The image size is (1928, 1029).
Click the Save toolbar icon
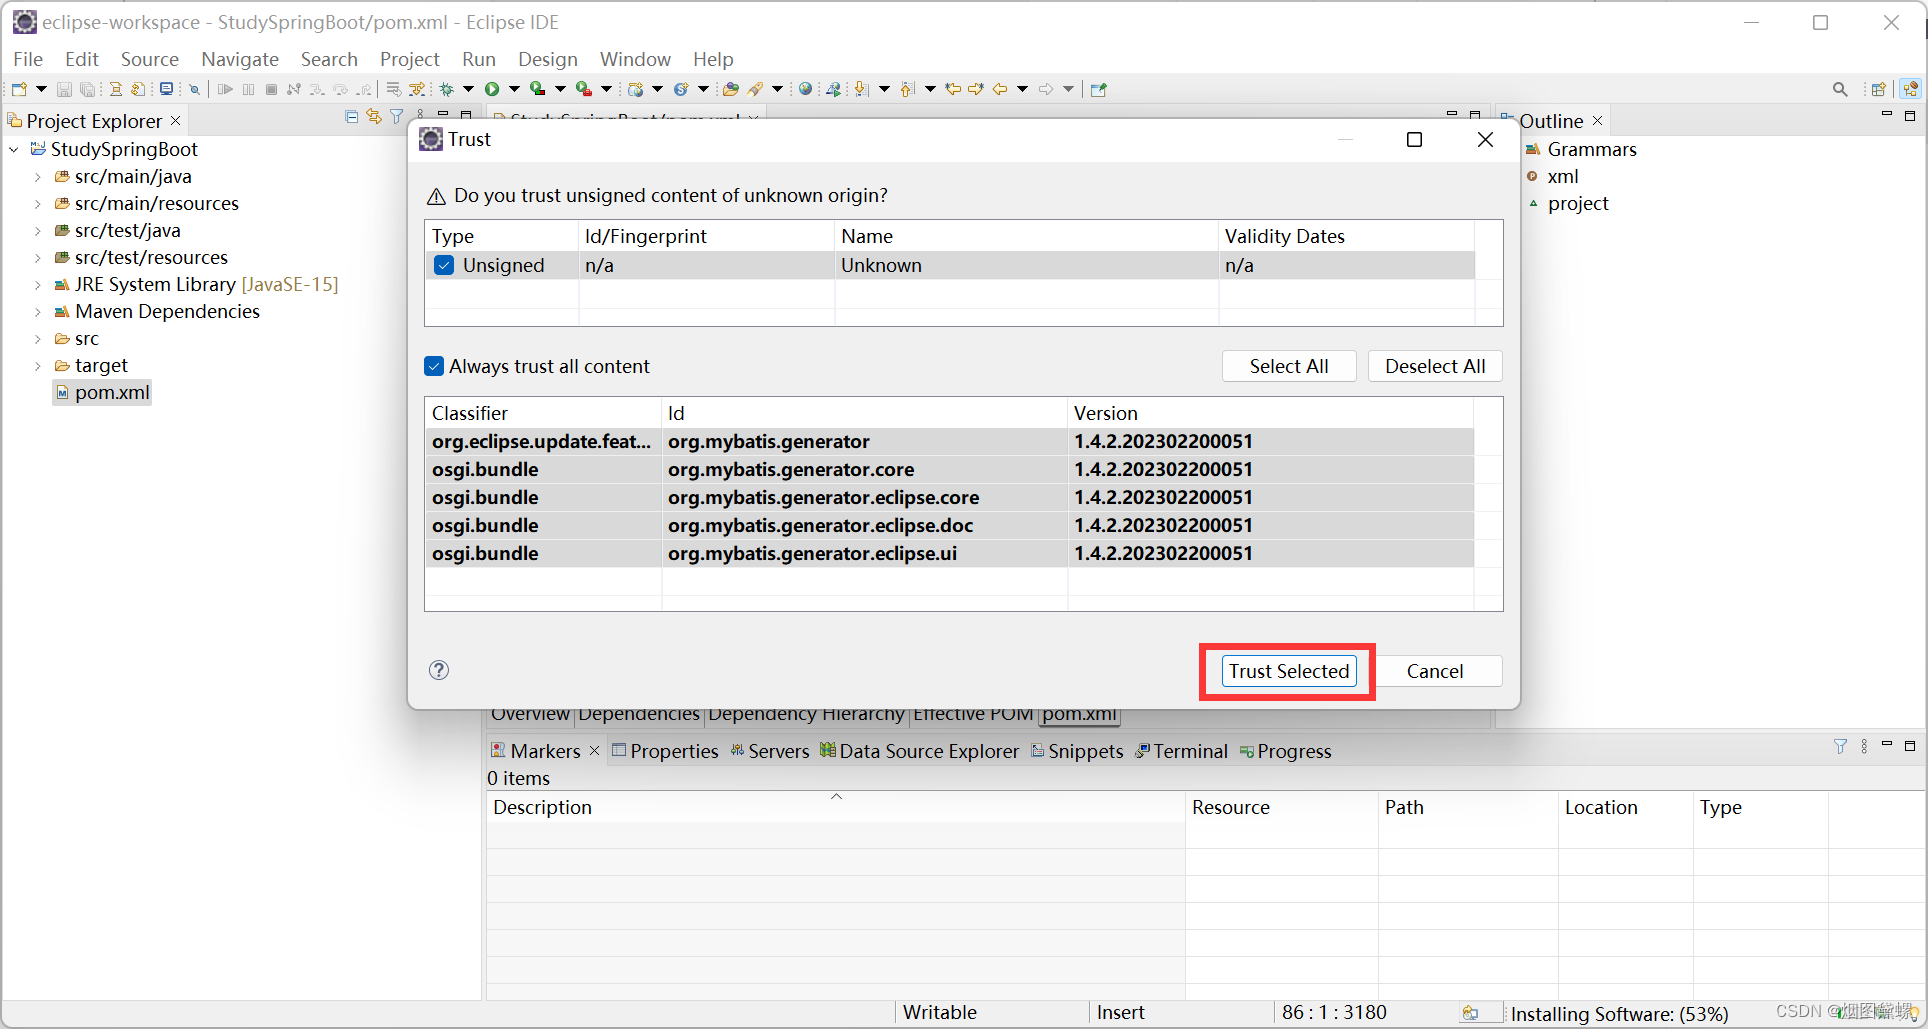64,89
